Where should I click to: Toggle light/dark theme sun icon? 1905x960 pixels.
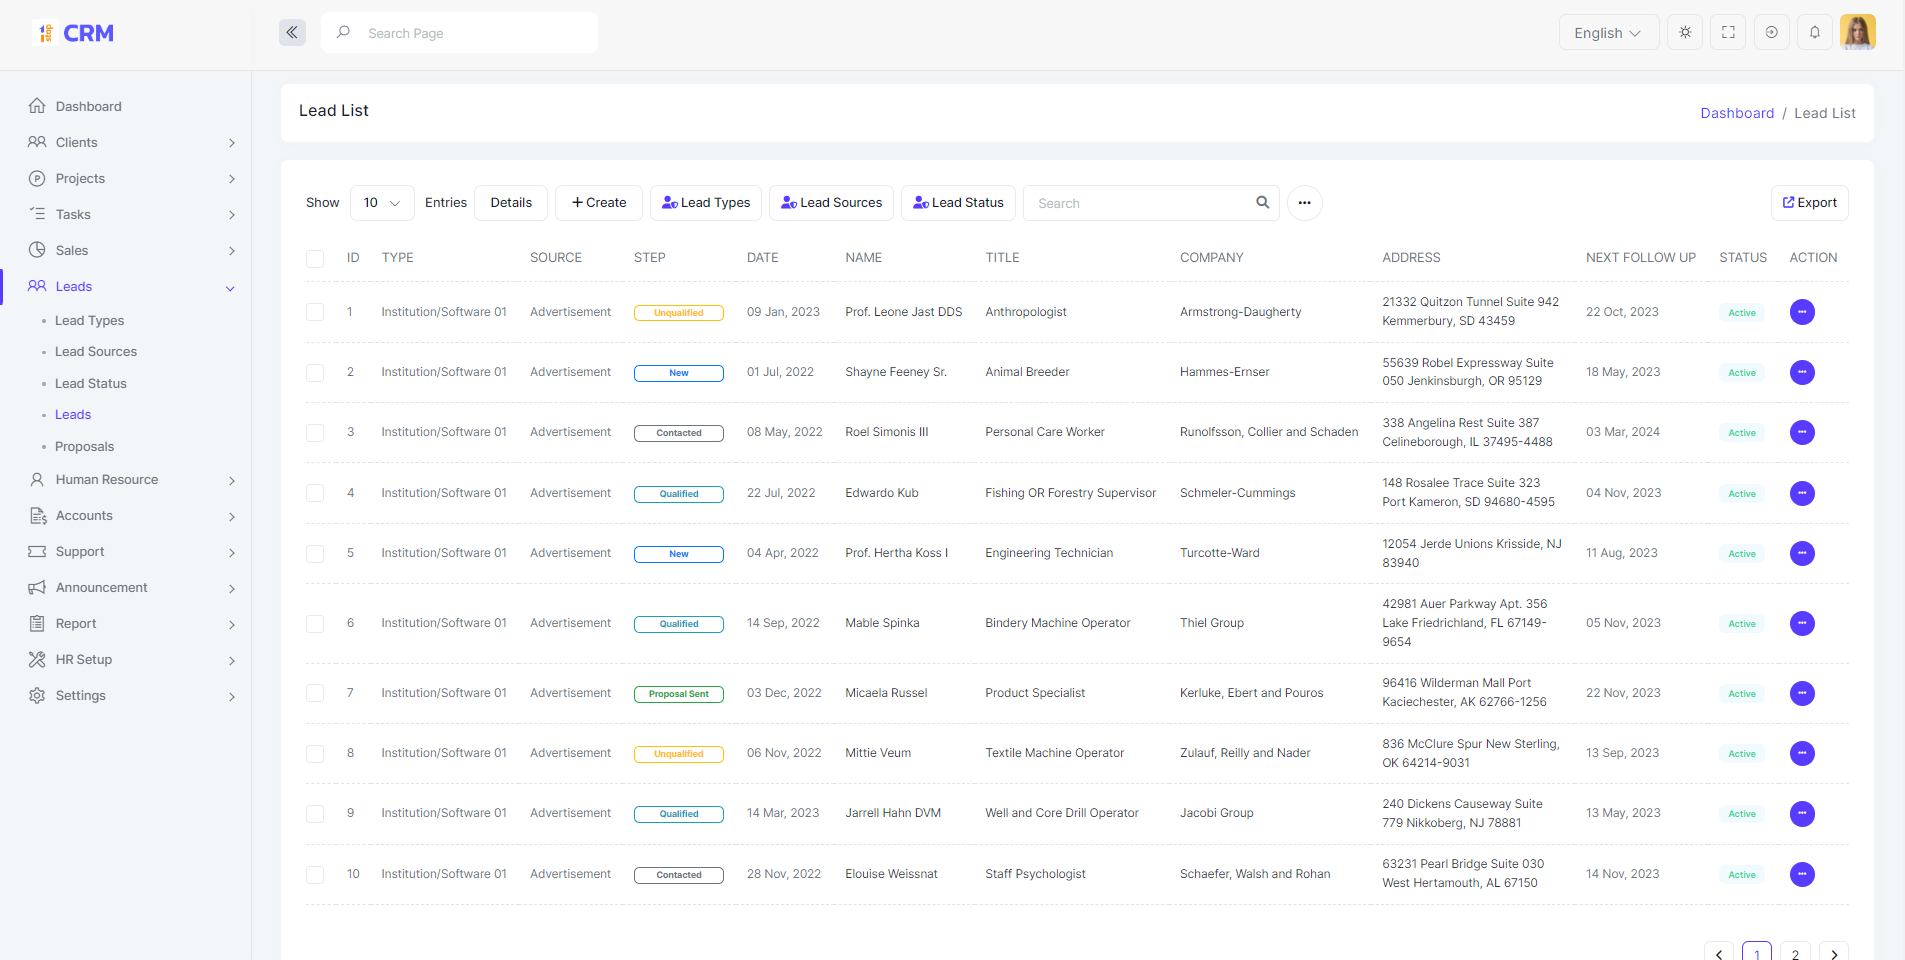1685,32
